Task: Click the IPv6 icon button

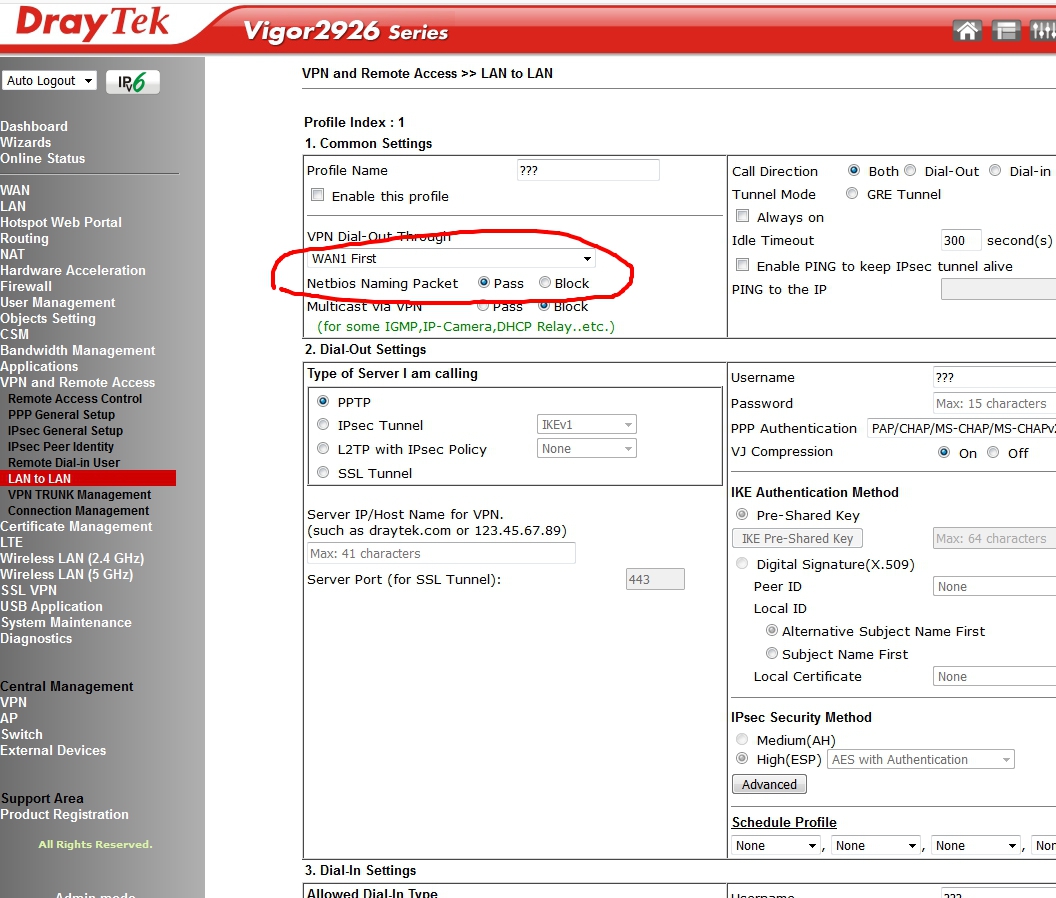Action: tap(132, 82)
